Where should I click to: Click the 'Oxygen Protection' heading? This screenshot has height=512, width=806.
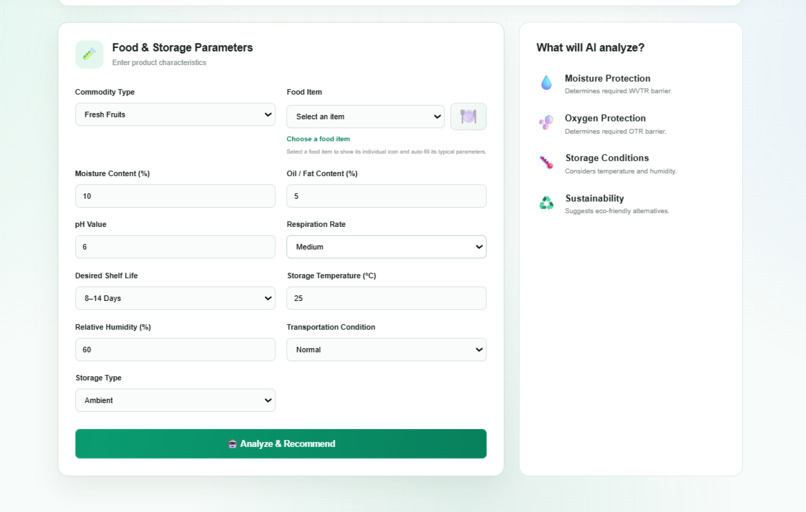(x=605, y=118)
